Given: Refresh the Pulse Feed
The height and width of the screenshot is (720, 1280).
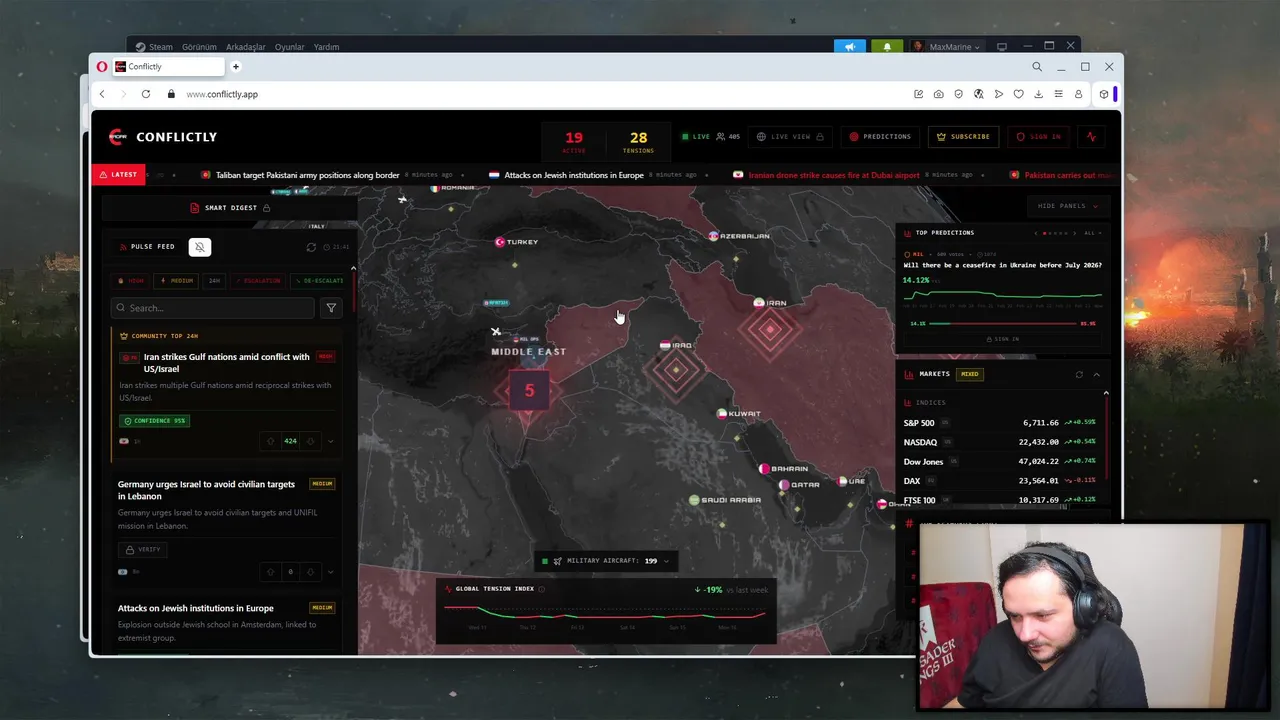Looking at the screenshot, I should (311, 247).
